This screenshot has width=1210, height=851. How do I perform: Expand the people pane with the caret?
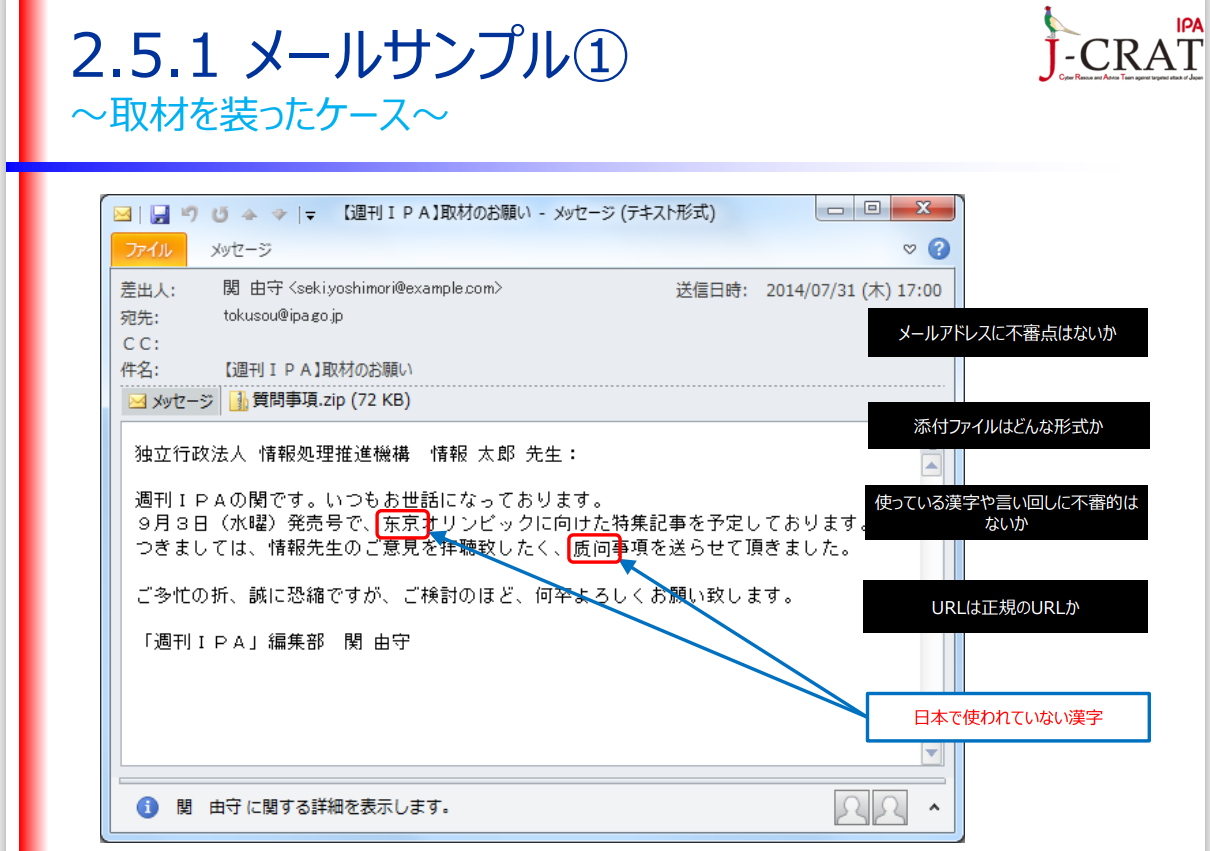point(933,806)
